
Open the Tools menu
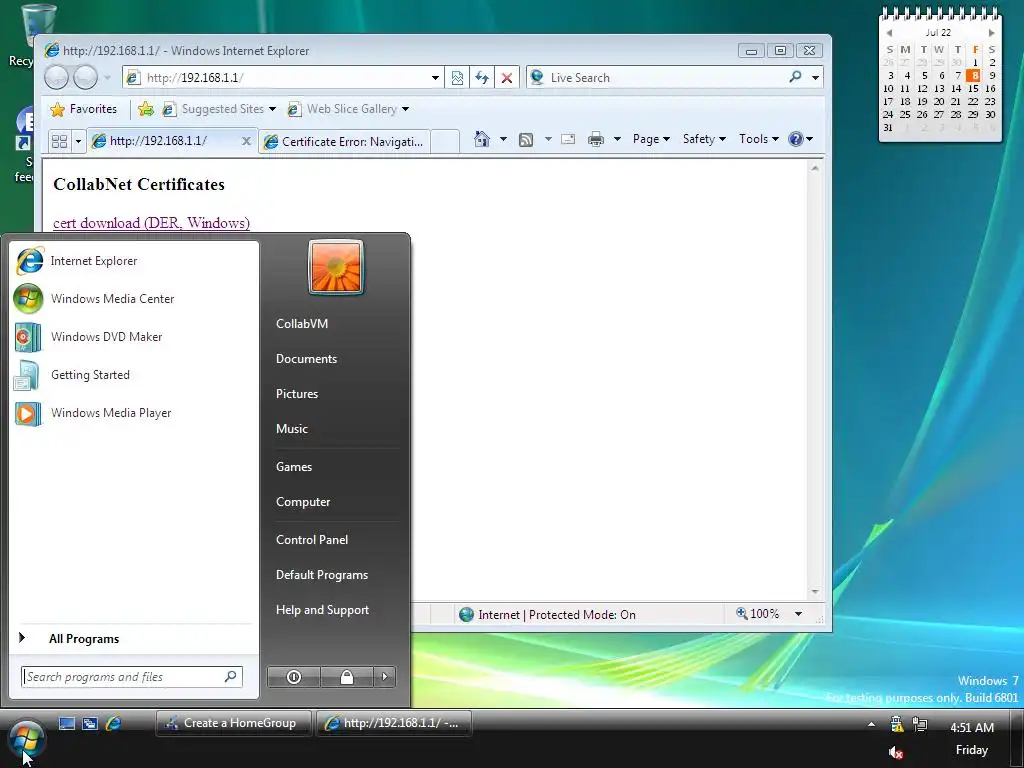click(x=758, y=139)
